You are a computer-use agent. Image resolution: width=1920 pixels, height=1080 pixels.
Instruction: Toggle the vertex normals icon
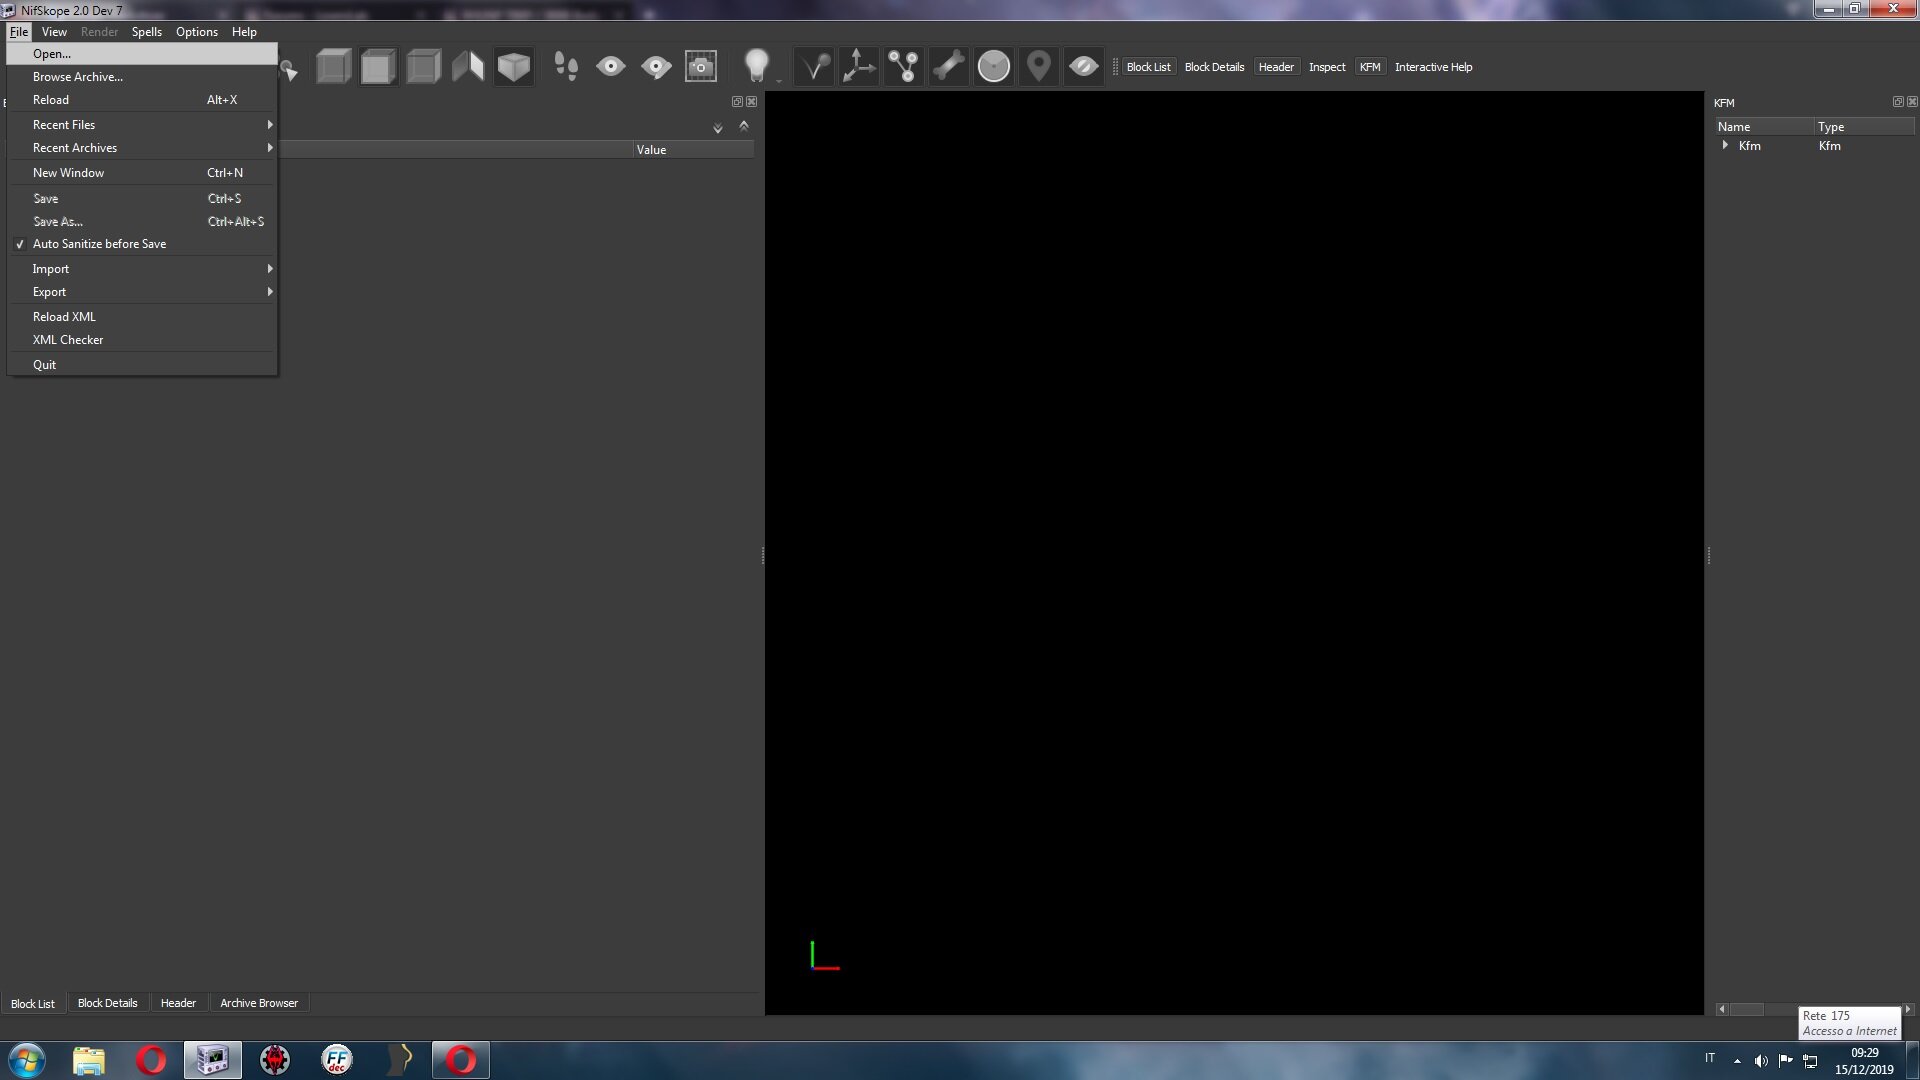pyautogui.click(x=814, y=67)
